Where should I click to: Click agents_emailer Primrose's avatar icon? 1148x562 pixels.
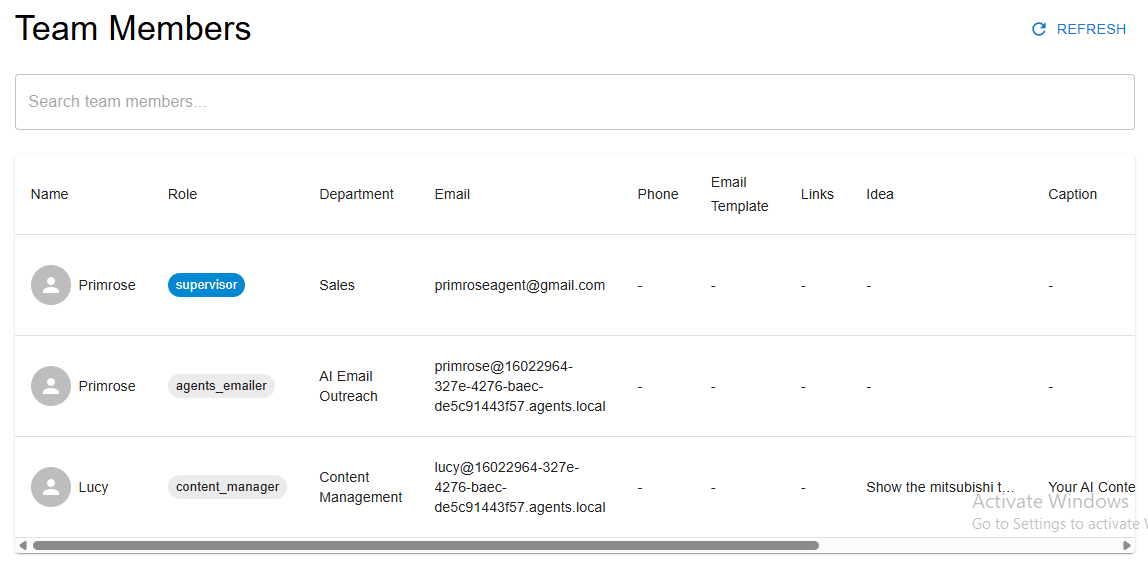(x=51, y=386)
